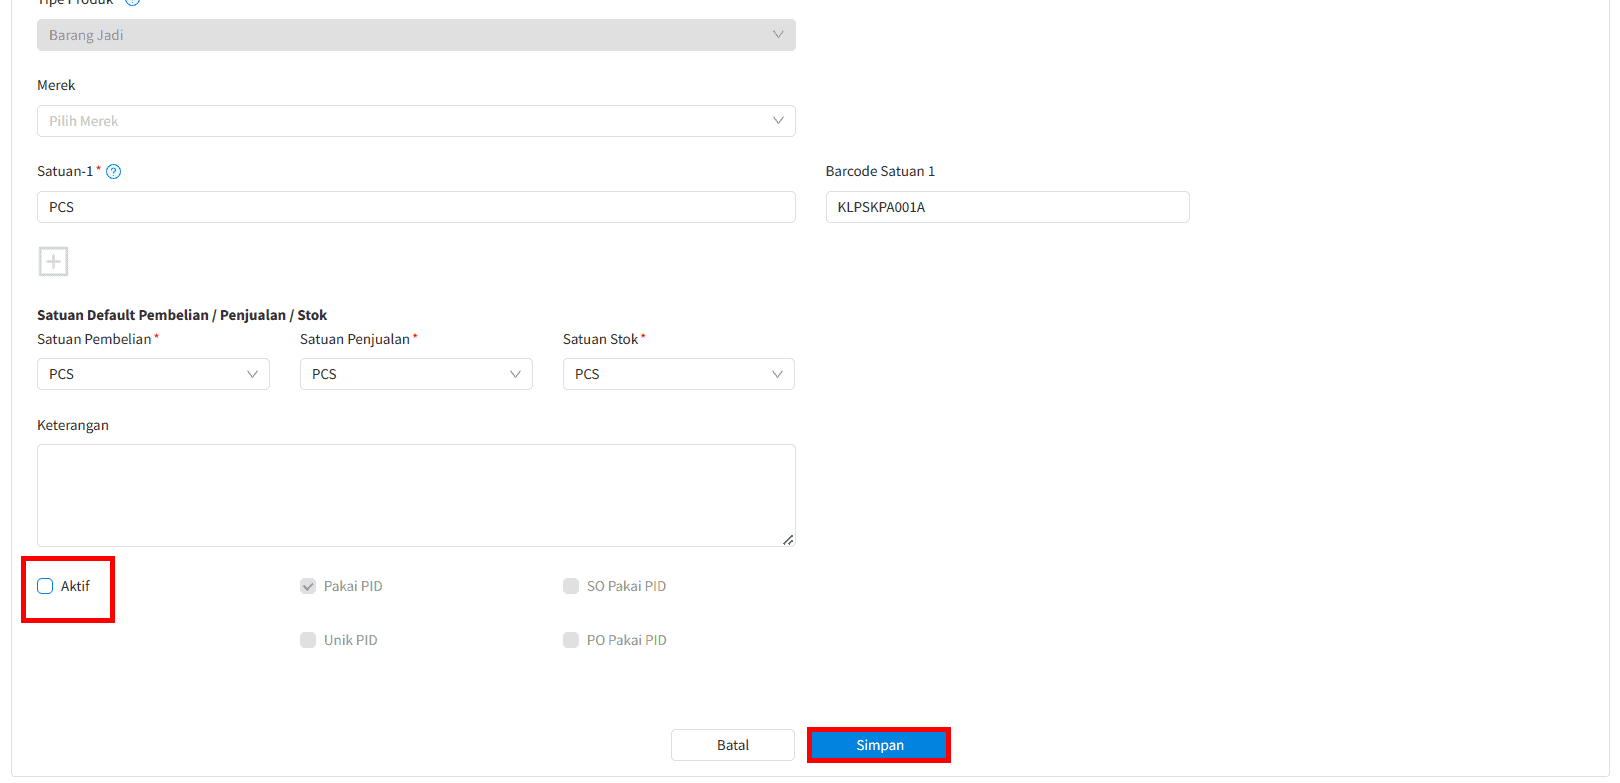
Task: Click the Satuan Stok label
Action: pyautogui.click(x=600, y=339)
